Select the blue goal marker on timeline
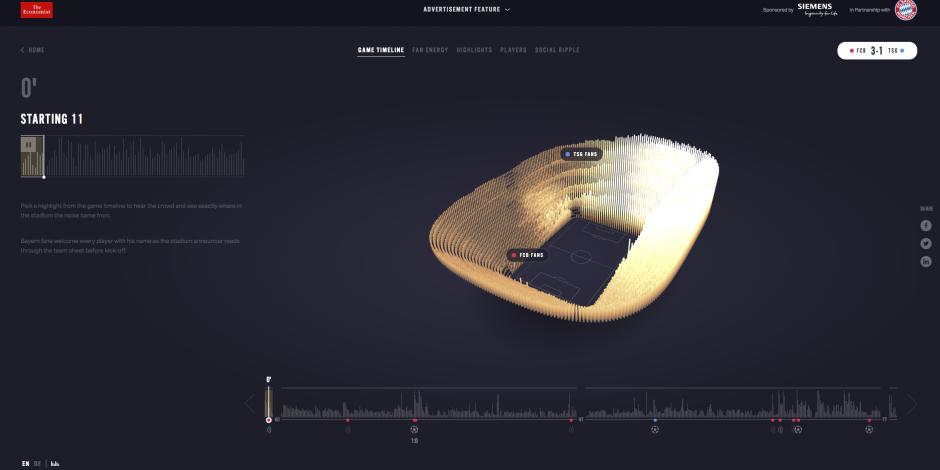 [655, 420]
